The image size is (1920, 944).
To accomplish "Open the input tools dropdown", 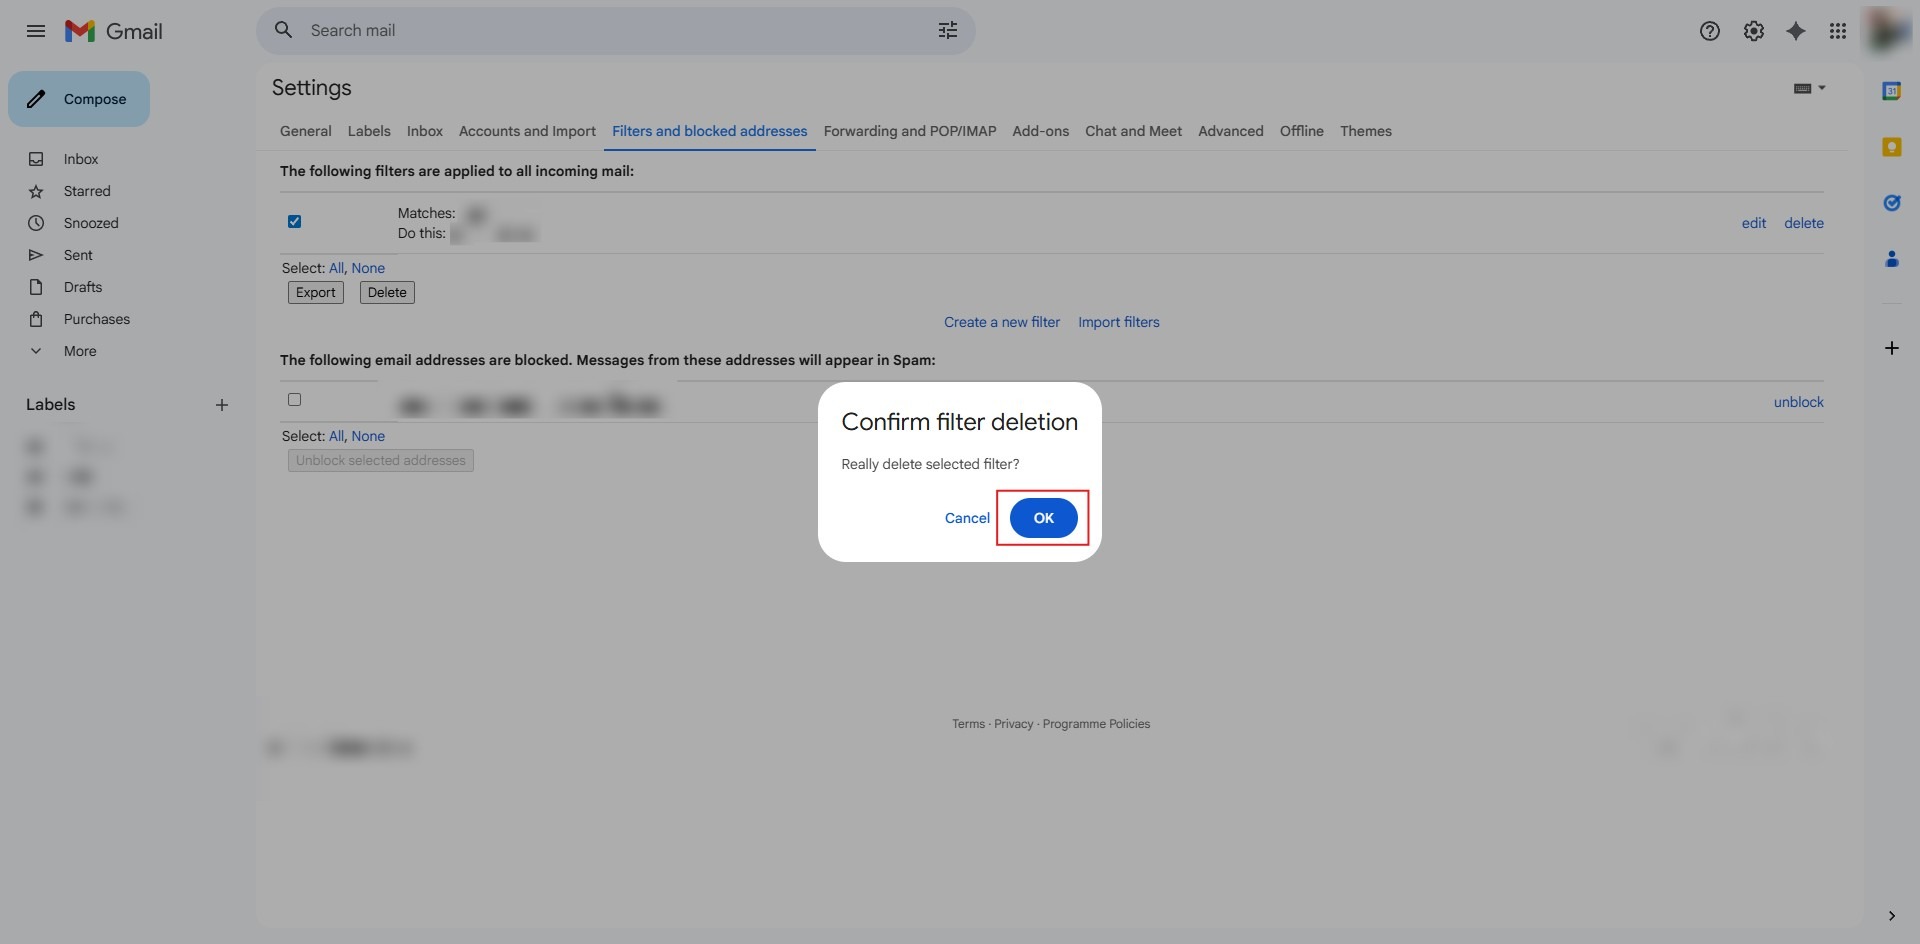I will pos(1809,88).
